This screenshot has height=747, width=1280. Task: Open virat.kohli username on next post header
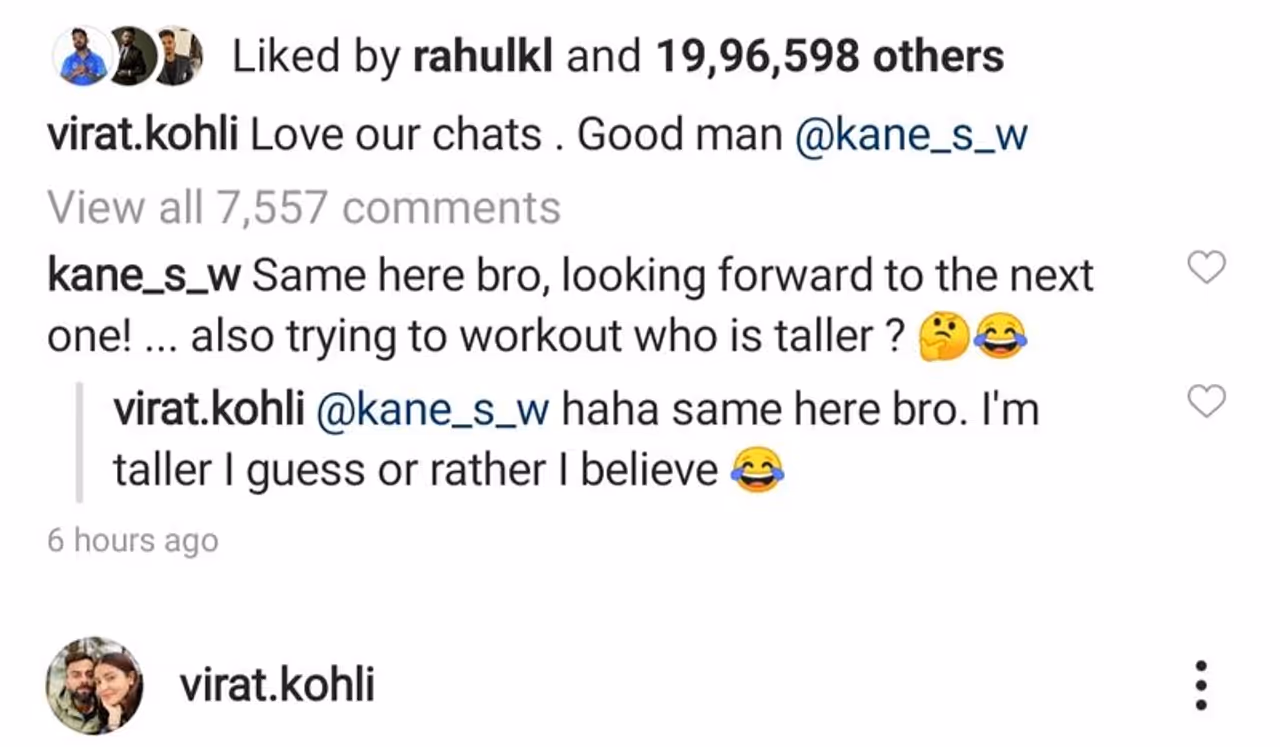coord(277,686)
